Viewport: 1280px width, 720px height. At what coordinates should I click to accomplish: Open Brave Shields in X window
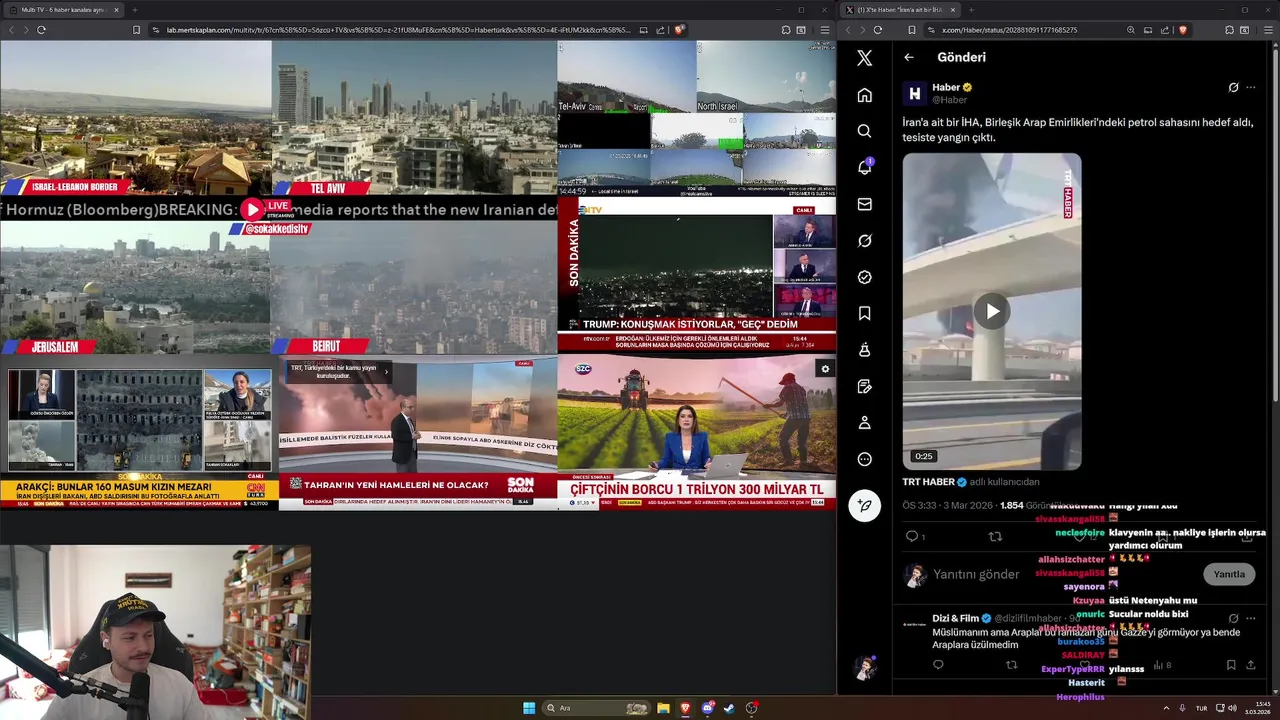1183,30
